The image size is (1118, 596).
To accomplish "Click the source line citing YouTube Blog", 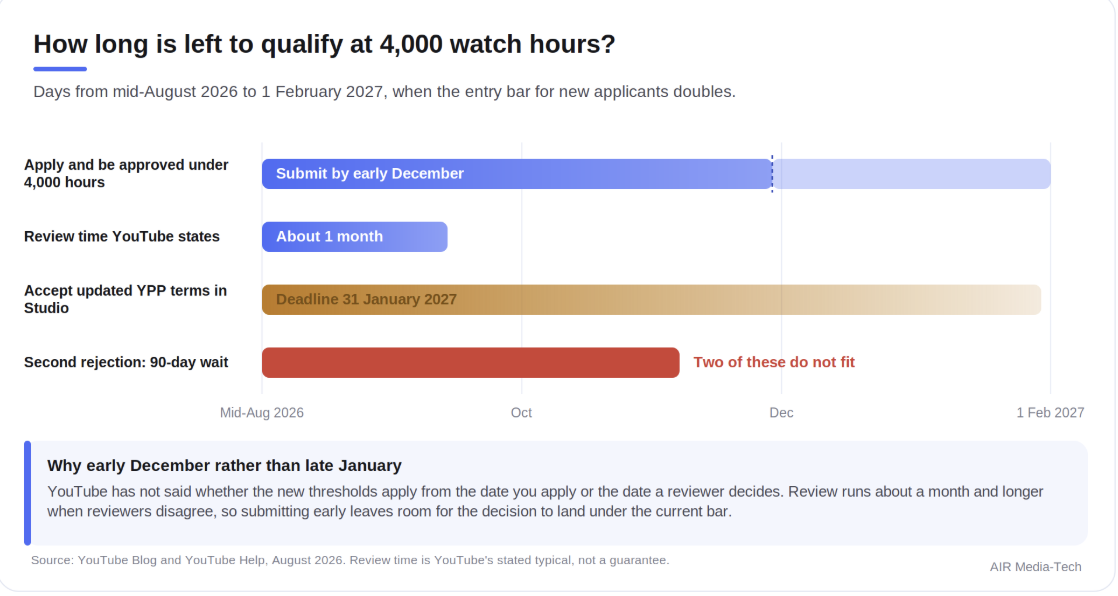I will pyautogui.click(x=350, y=560).
